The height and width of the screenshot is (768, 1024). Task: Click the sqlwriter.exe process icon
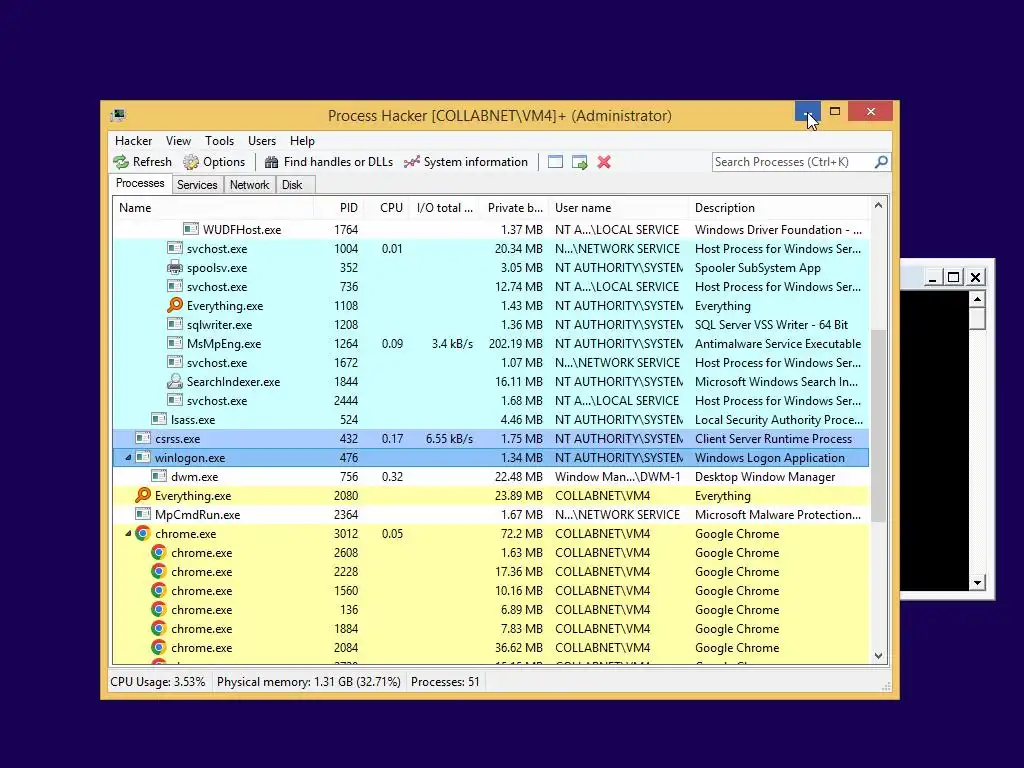[x=174, y=324]
